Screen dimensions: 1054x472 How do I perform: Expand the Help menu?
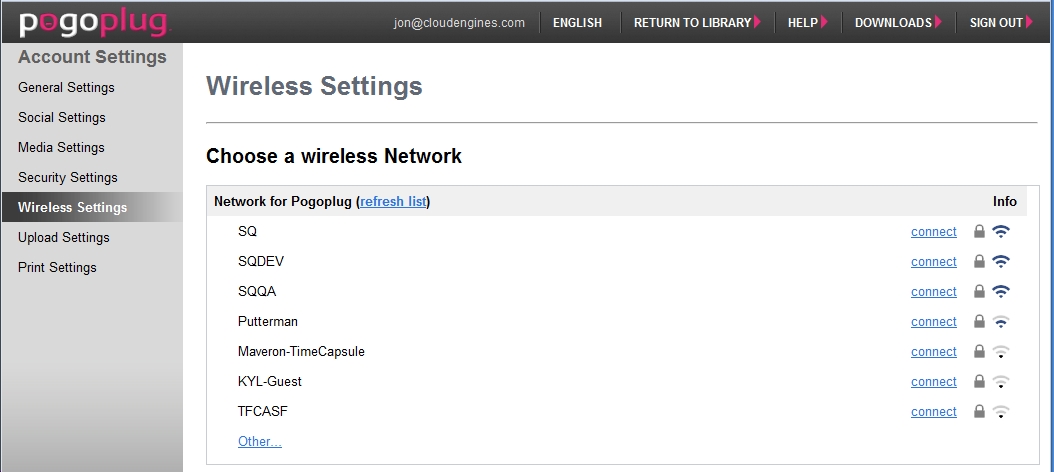point(807,23)
